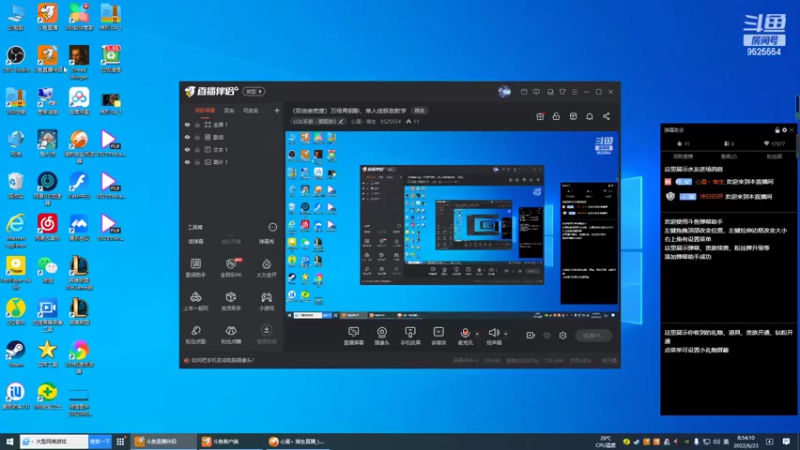Screen dimensions: 800x450
Task: Lock the 全屏 1 source
Action: (x=197, y=124)
